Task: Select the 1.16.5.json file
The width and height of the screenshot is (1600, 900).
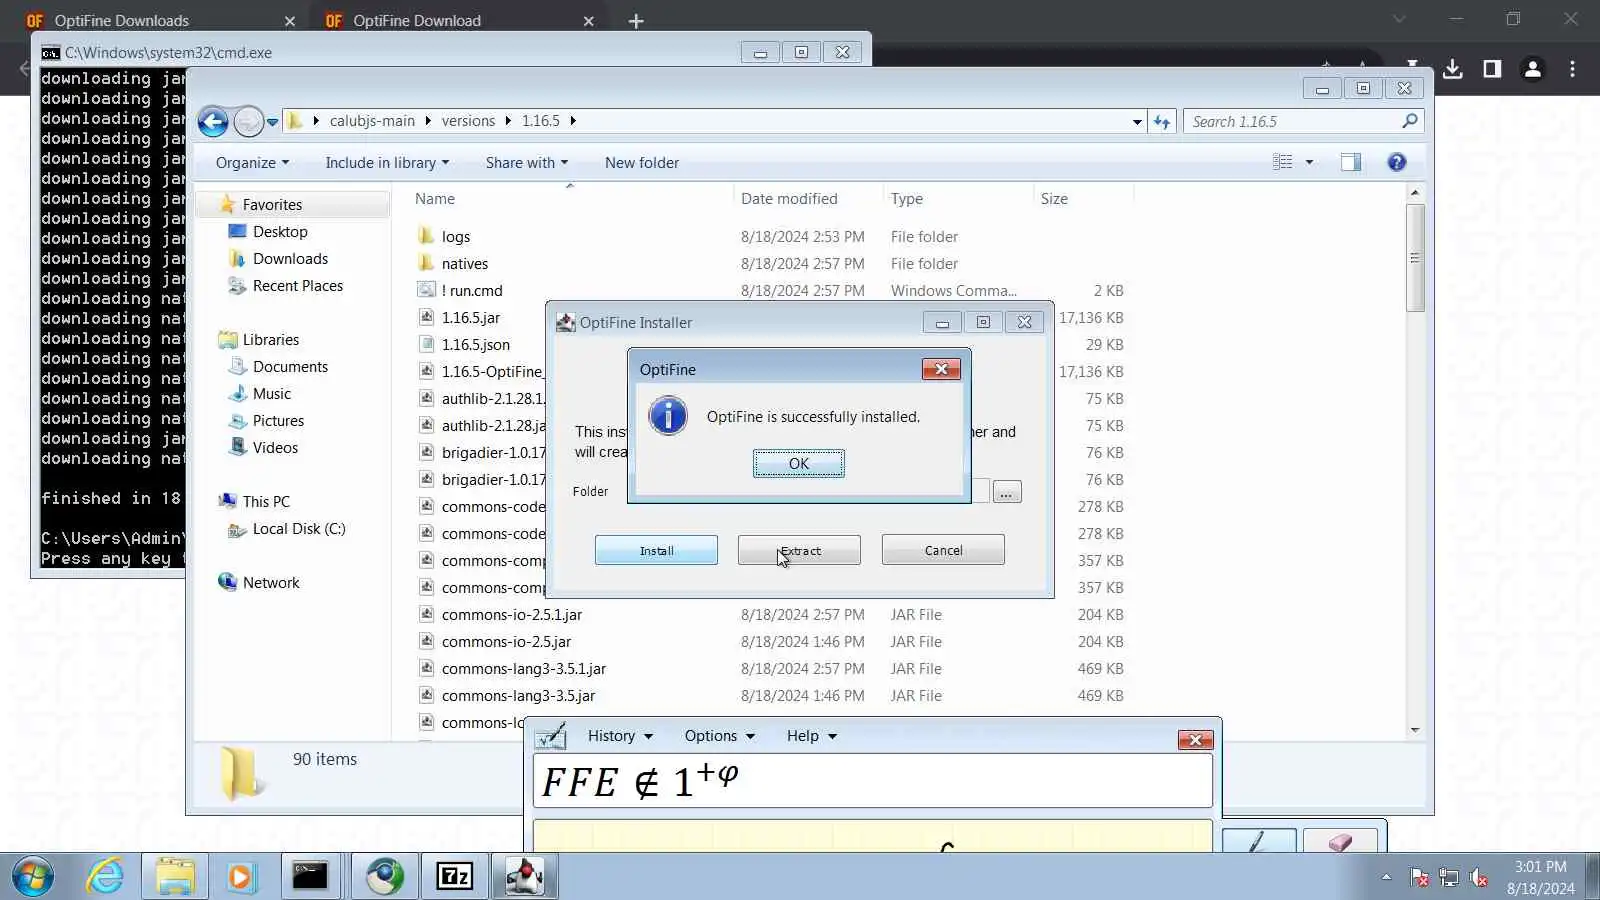Action: [x=475, y=344]
